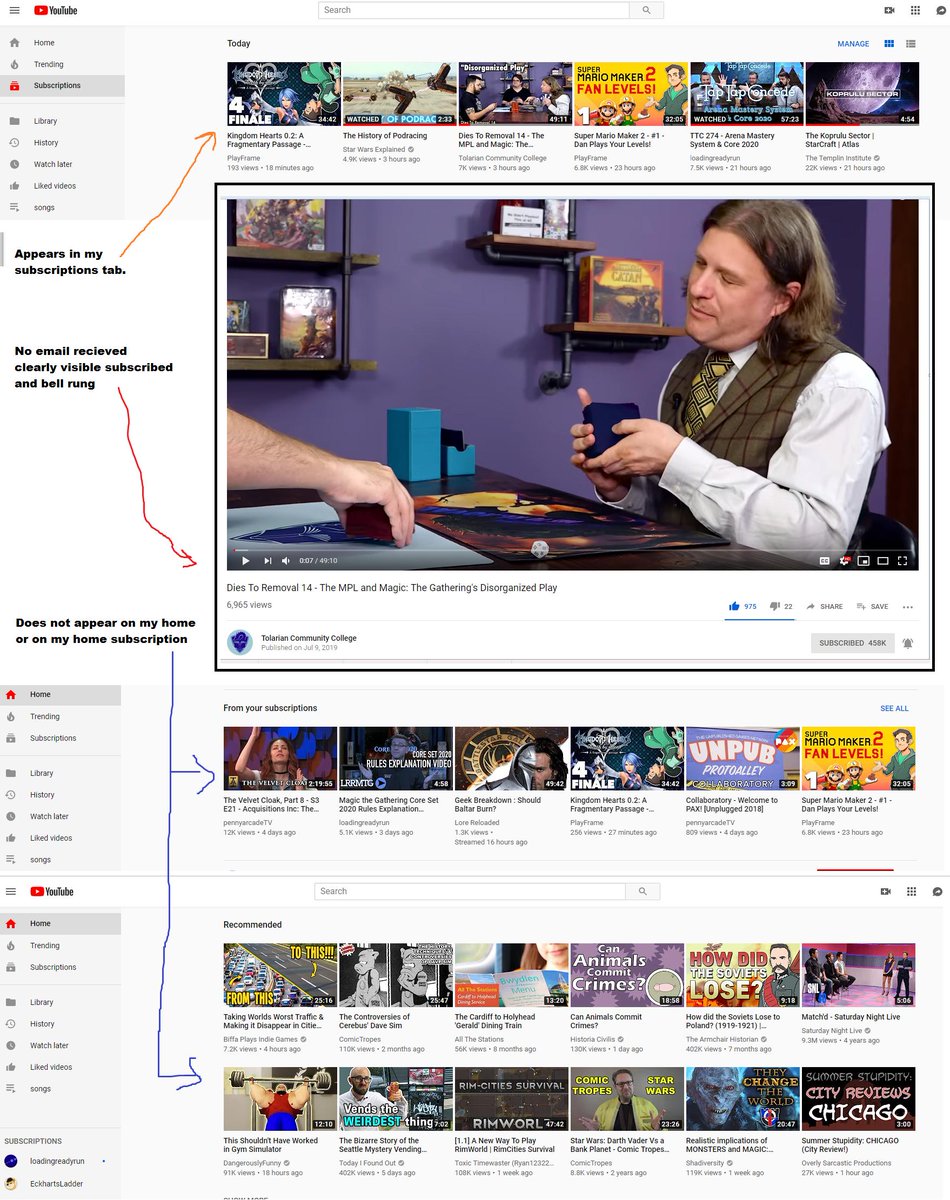
Task: Click SEE ALL beside From your subscriptions
Action: (x=894, y=708)
